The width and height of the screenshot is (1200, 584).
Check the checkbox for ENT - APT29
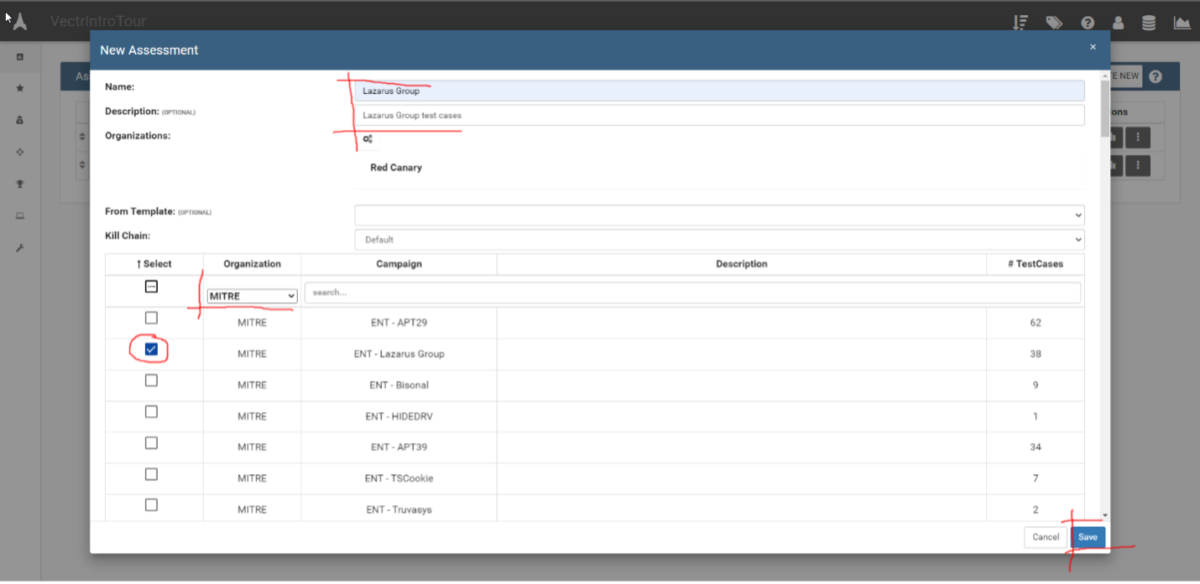tap(152, 317)
